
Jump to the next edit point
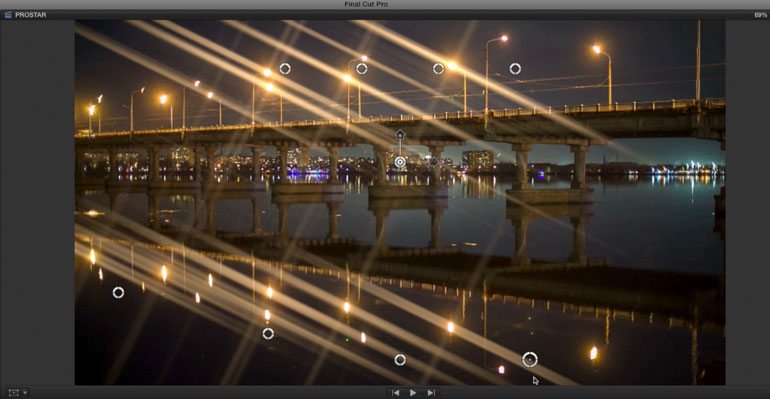click(431, 393)
